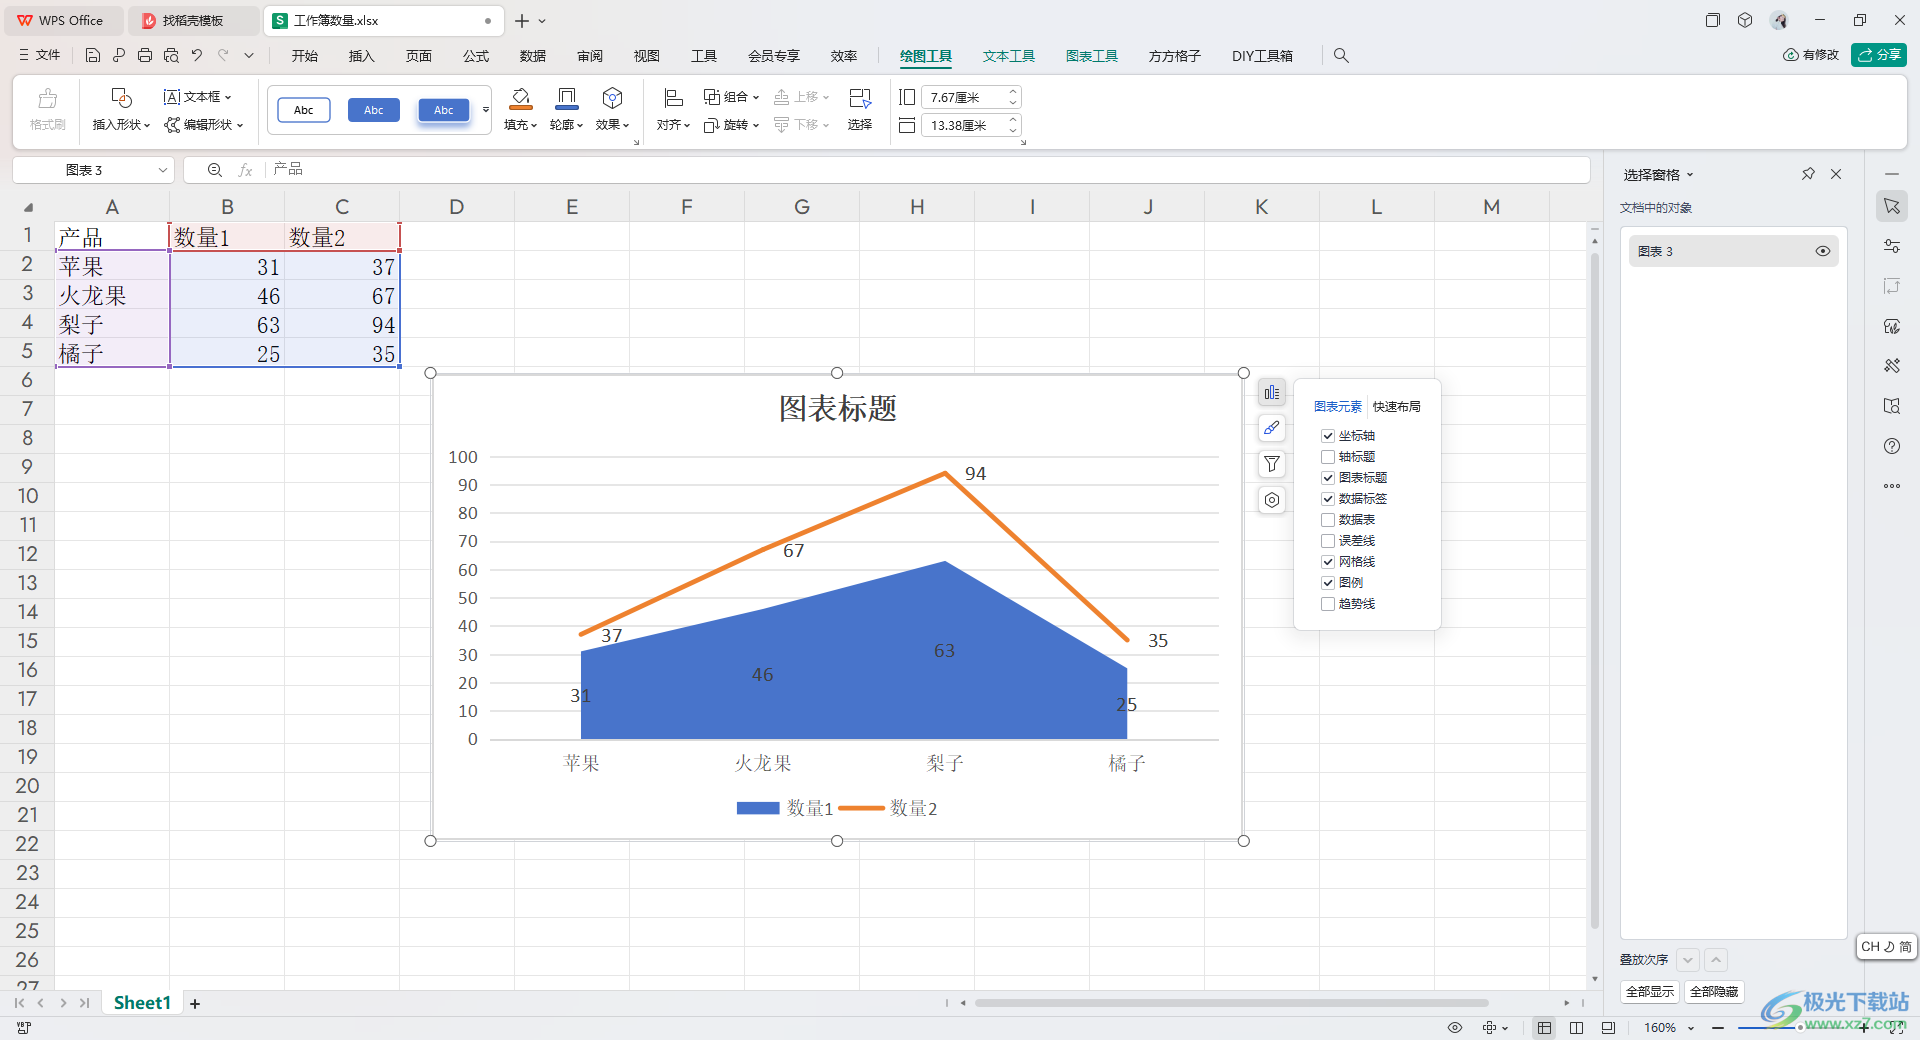Click the Select objects icon
This screenshot has height=1040, width=1920.
click(860, 98)
